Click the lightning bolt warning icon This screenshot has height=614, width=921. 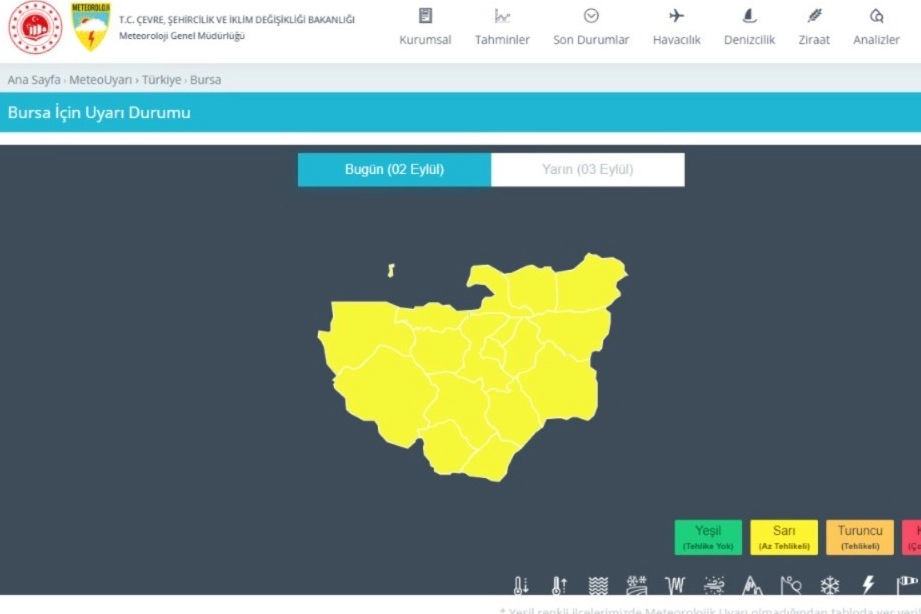point(868,586)
